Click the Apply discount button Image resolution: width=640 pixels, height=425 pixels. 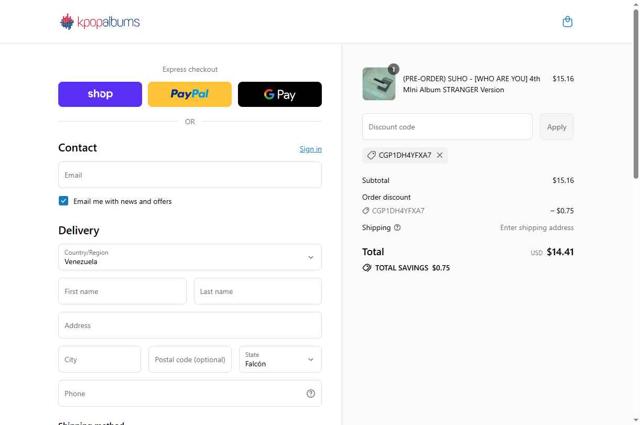[x=557, y=127]
